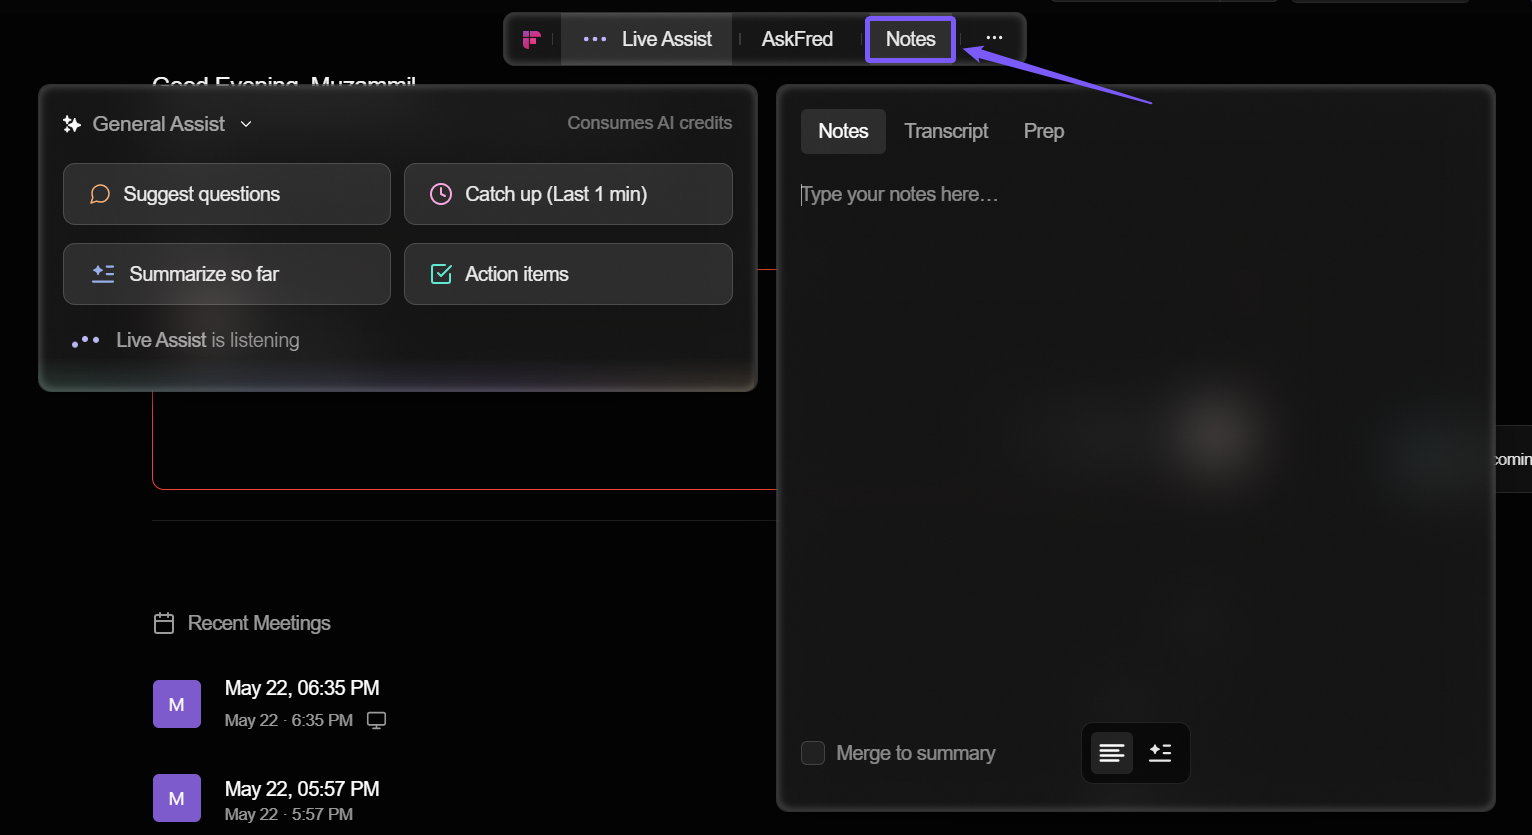Select the plain text lines format icon

(1112, 753)
